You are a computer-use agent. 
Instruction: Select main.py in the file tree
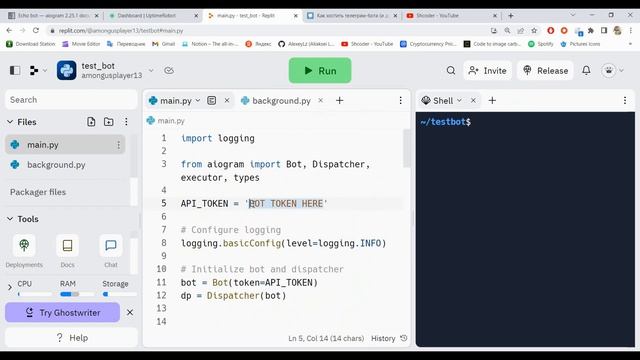tap(65, 144)
